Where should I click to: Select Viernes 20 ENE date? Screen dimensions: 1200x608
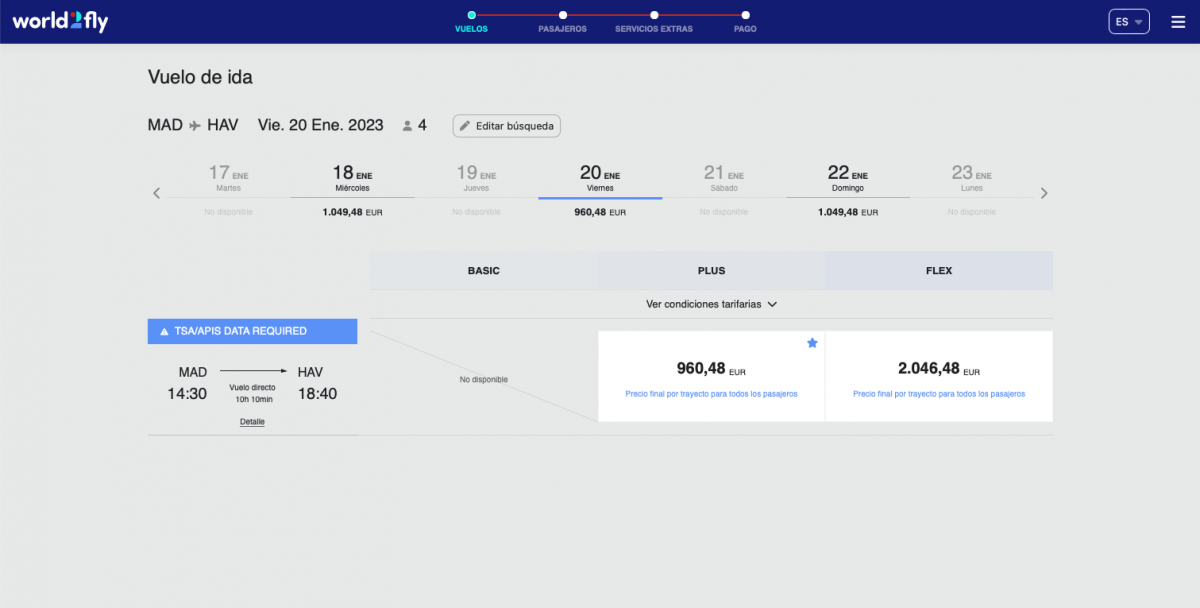point(600,190)
